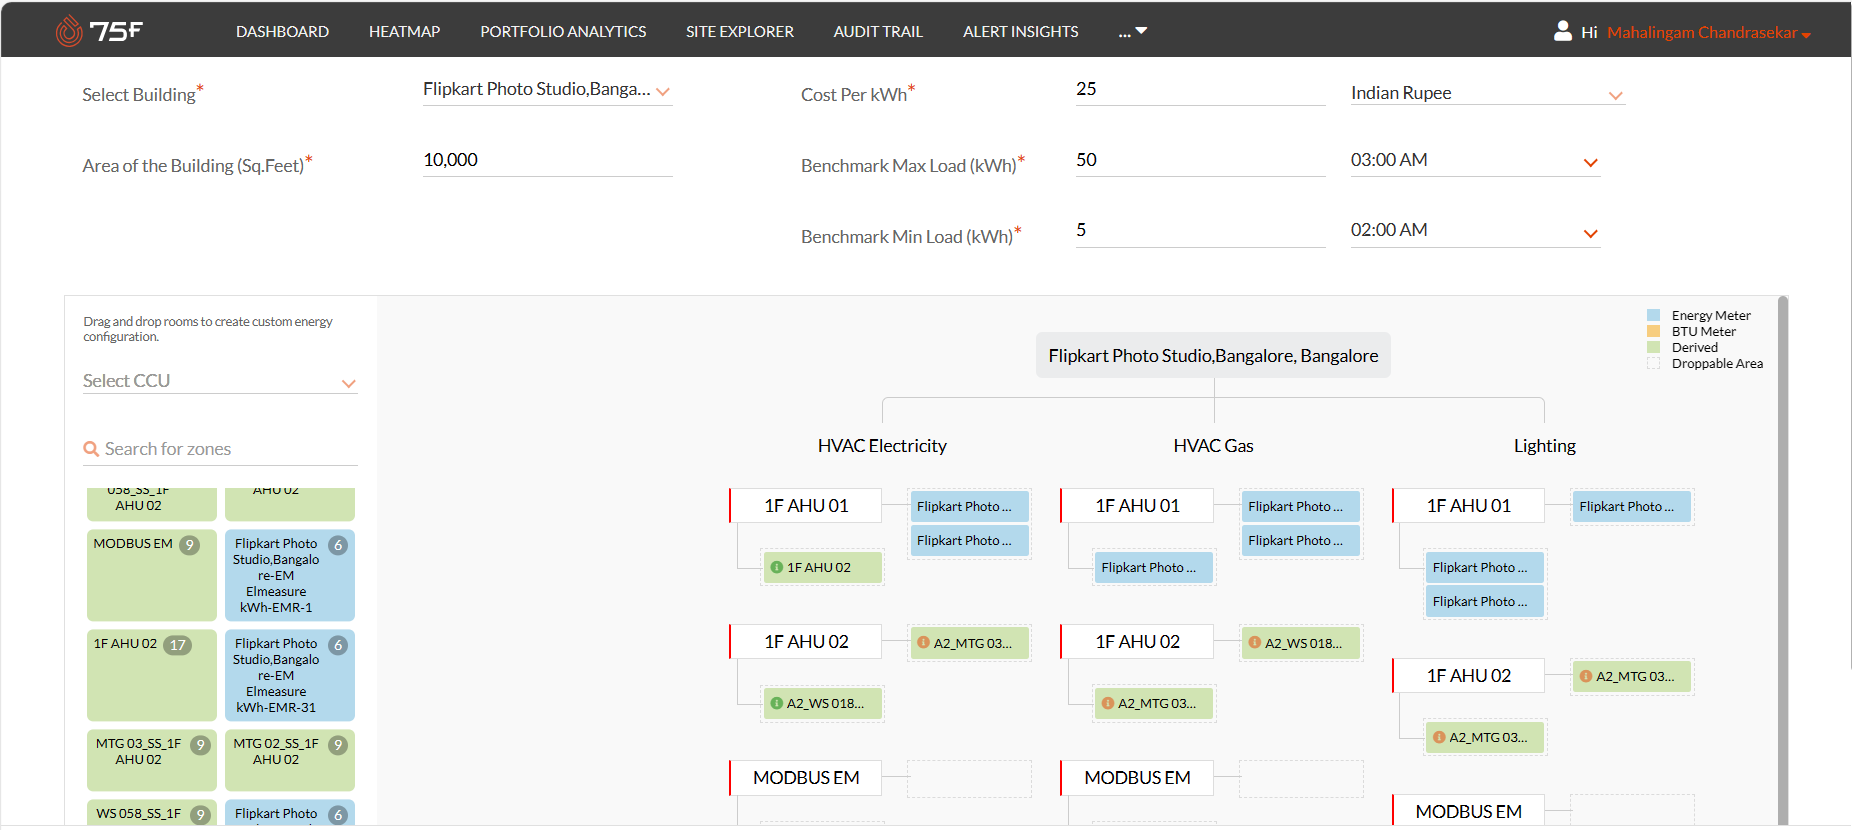This screenshot has width=1852, height=830.
Task: Click the zone search magnifier icon
Action: (x=91, y=449)
